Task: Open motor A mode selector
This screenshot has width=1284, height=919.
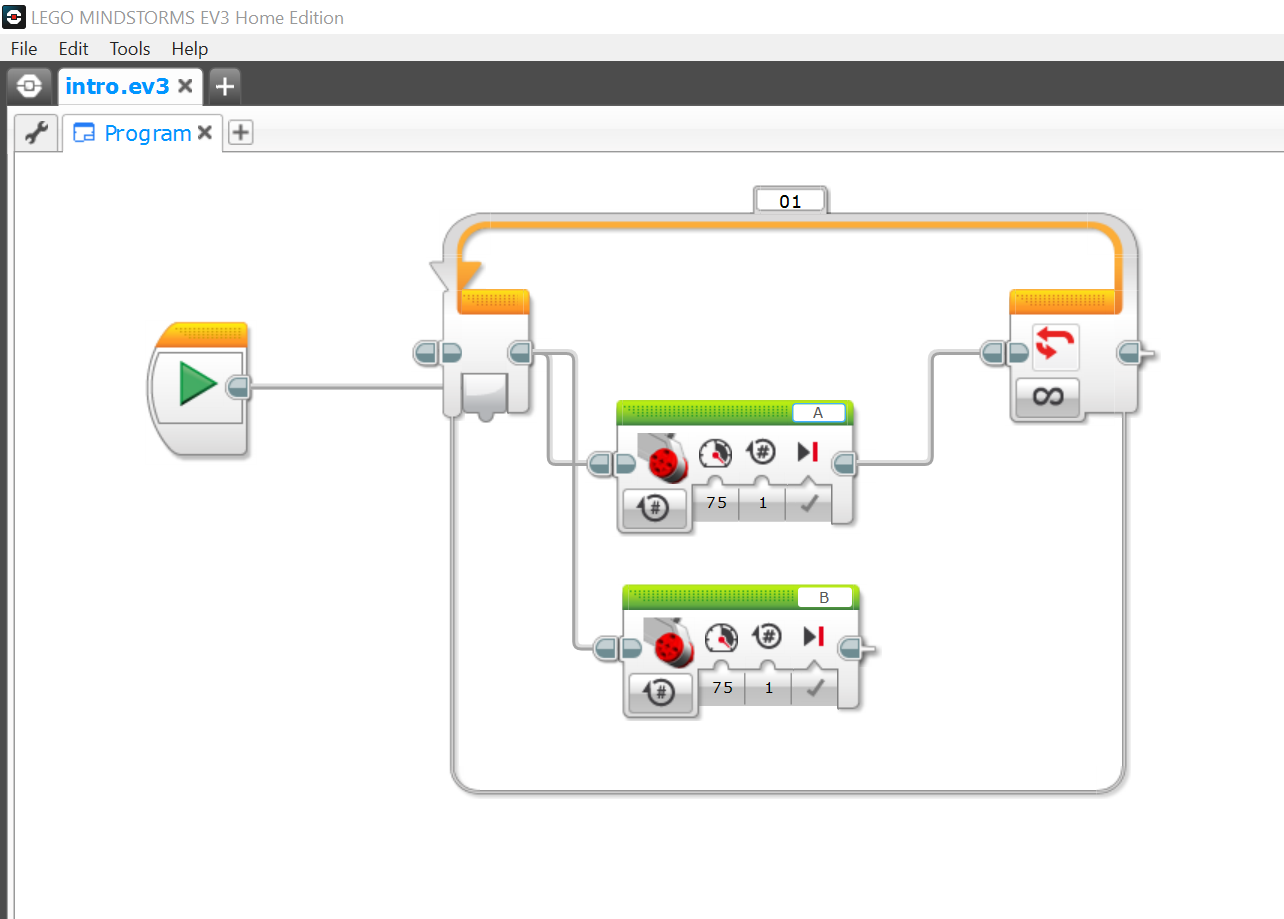Action: click(654, 508)
